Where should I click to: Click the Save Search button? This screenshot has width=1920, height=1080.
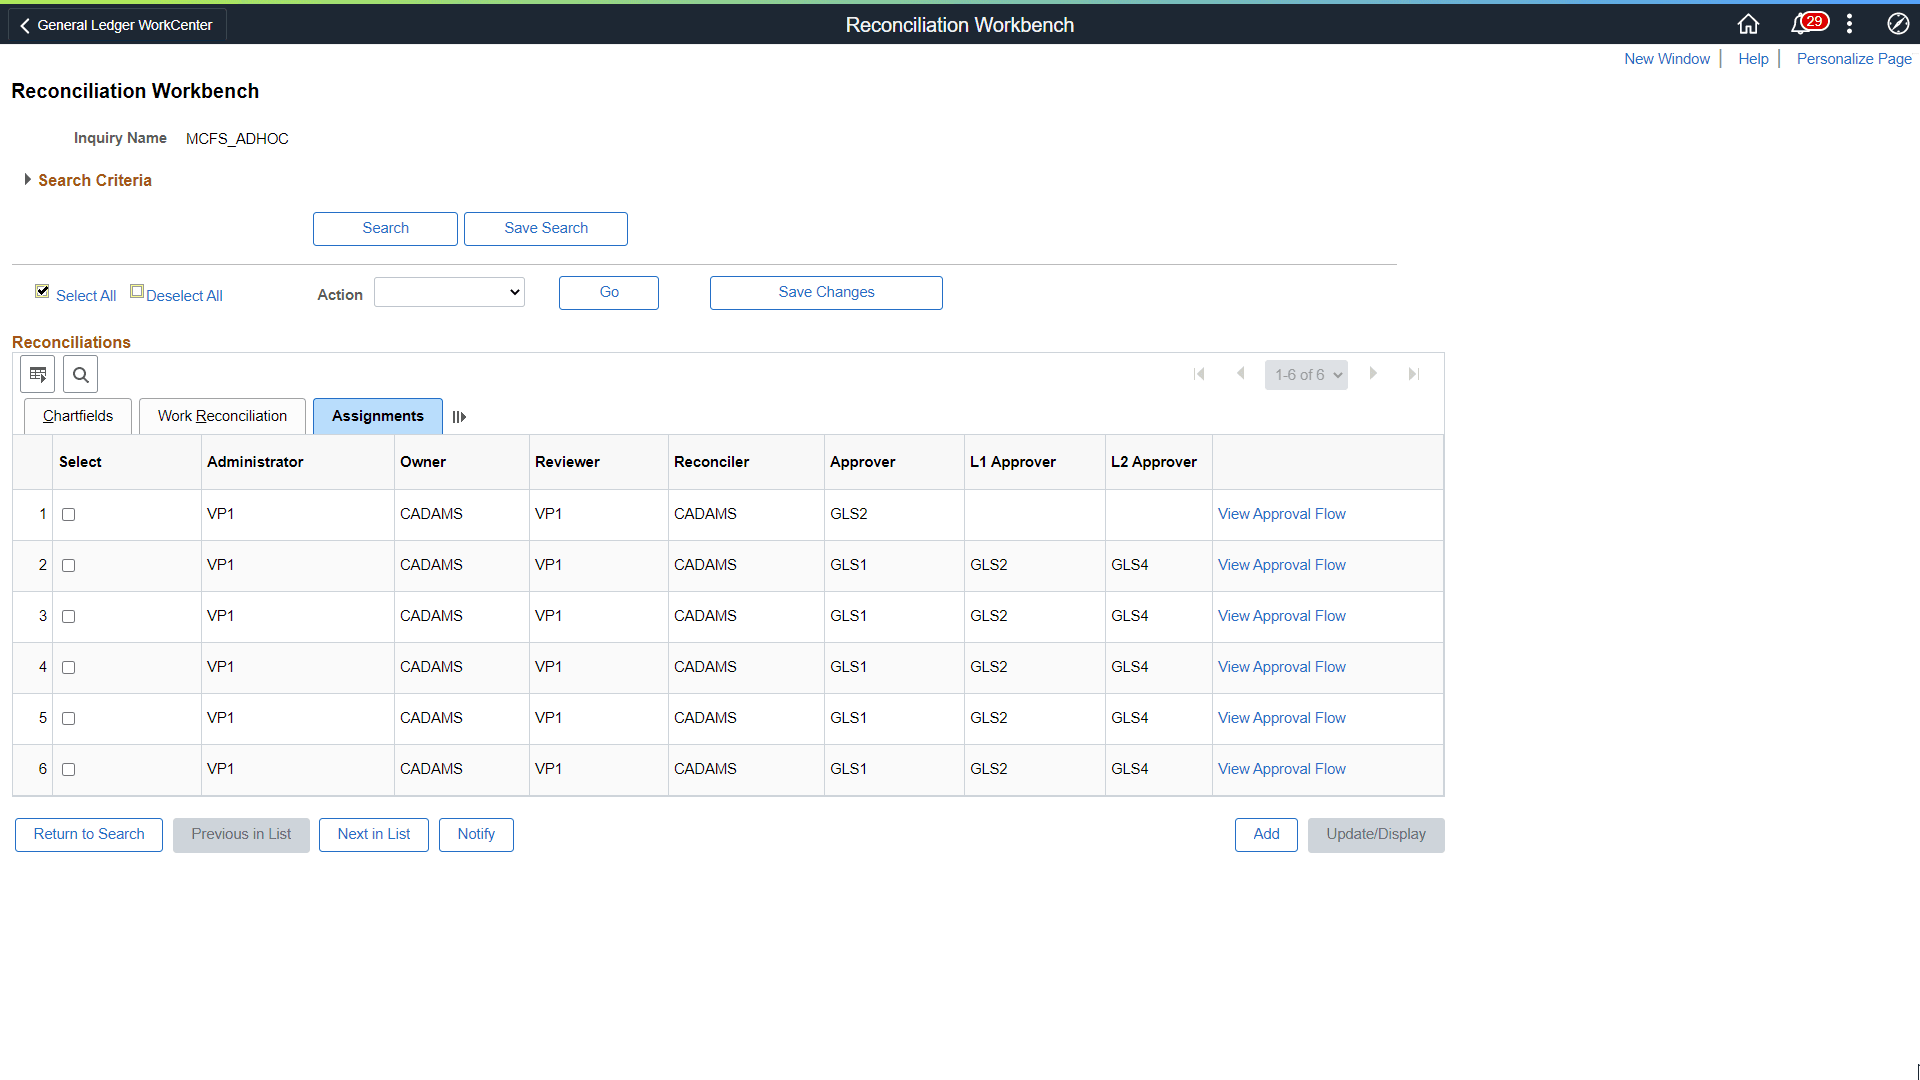click(x=545, y=228)
